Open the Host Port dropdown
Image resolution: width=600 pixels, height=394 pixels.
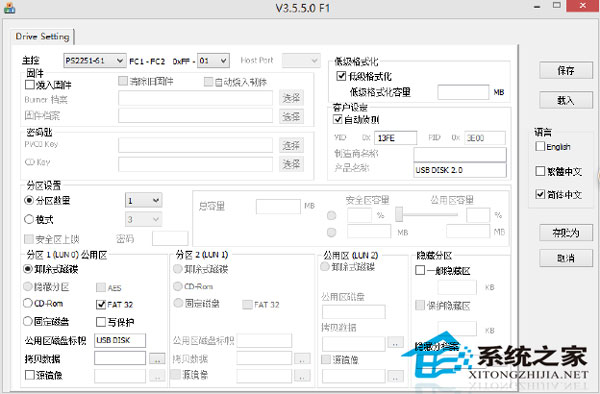[x=301, y=60]
